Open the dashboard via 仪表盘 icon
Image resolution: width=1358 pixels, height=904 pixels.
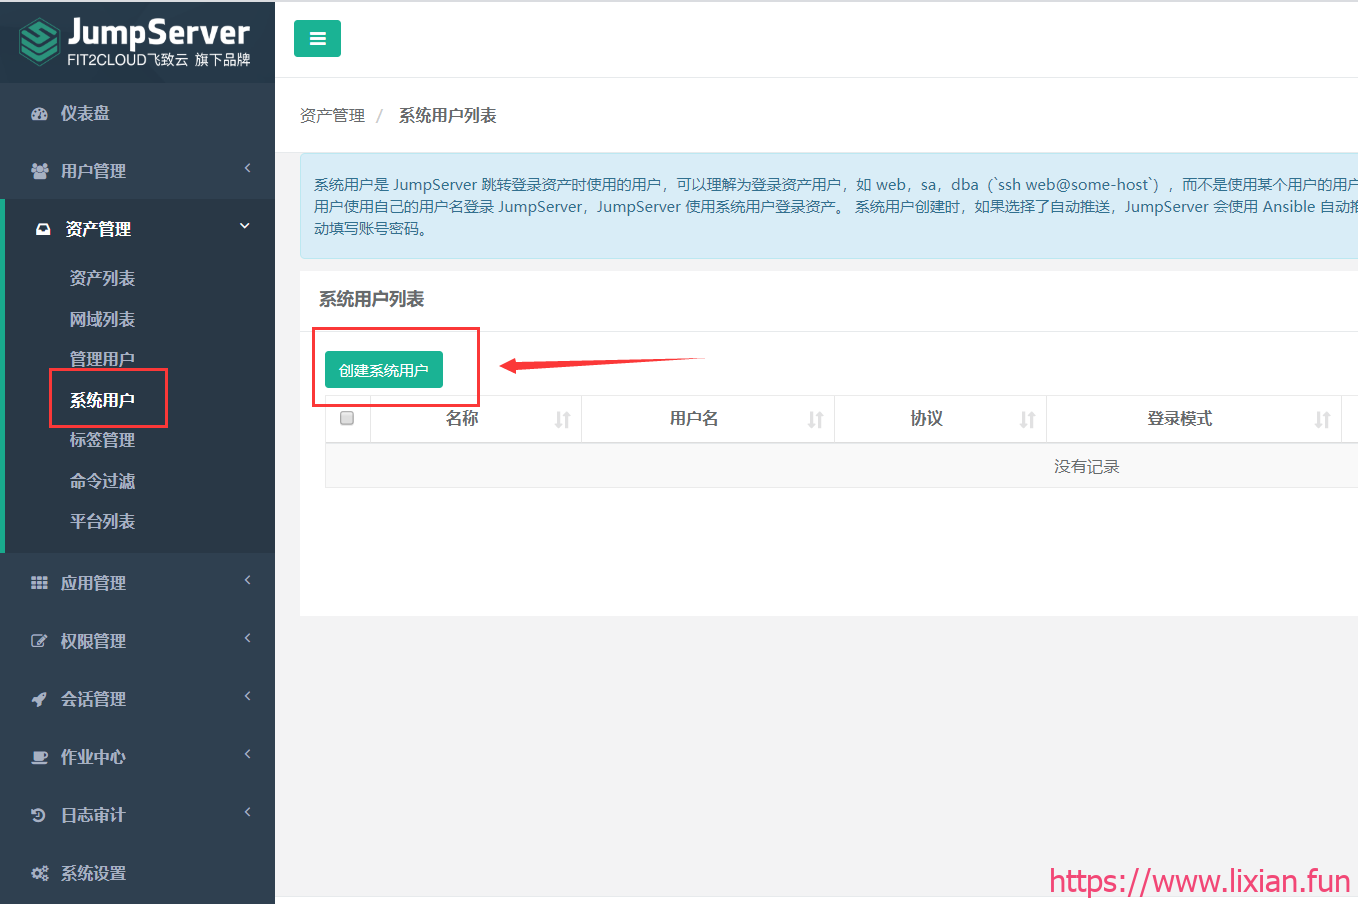40,114
